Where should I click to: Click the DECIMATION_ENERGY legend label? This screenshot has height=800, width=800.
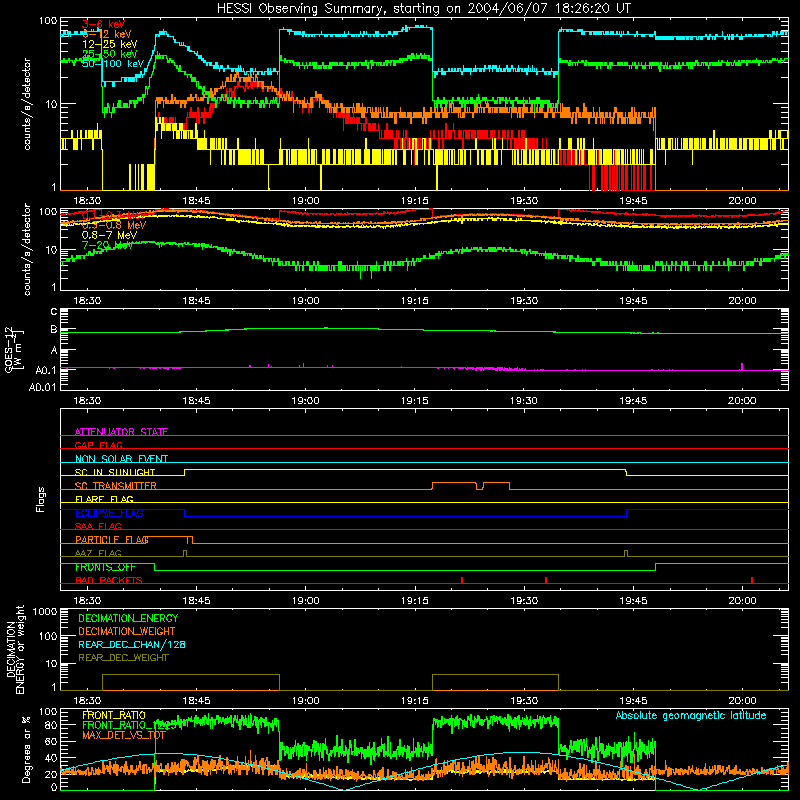[x=128, y=618]
